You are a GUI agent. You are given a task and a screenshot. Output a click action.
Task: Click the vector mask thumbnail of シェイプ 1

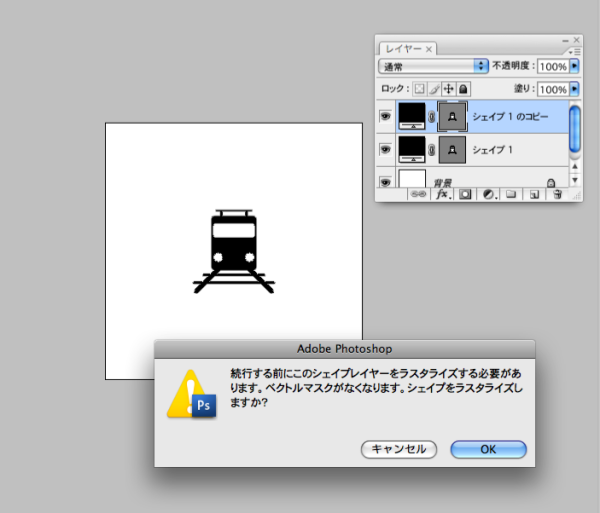(x=453, y=150)
